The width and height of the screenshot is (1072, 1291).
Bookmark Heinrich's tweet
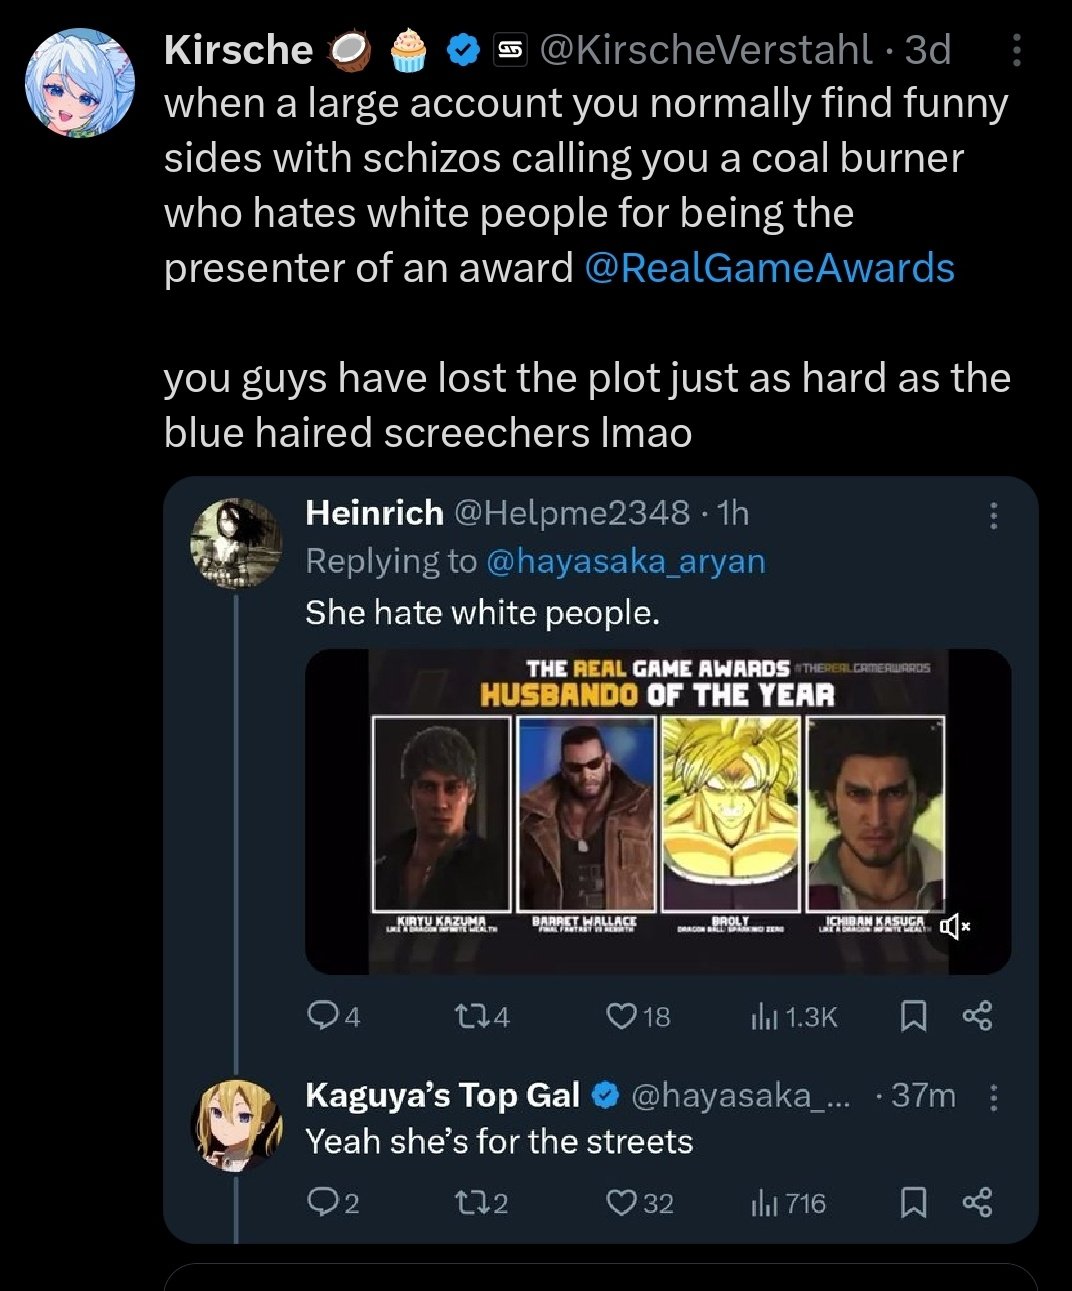coord(912,1017)
